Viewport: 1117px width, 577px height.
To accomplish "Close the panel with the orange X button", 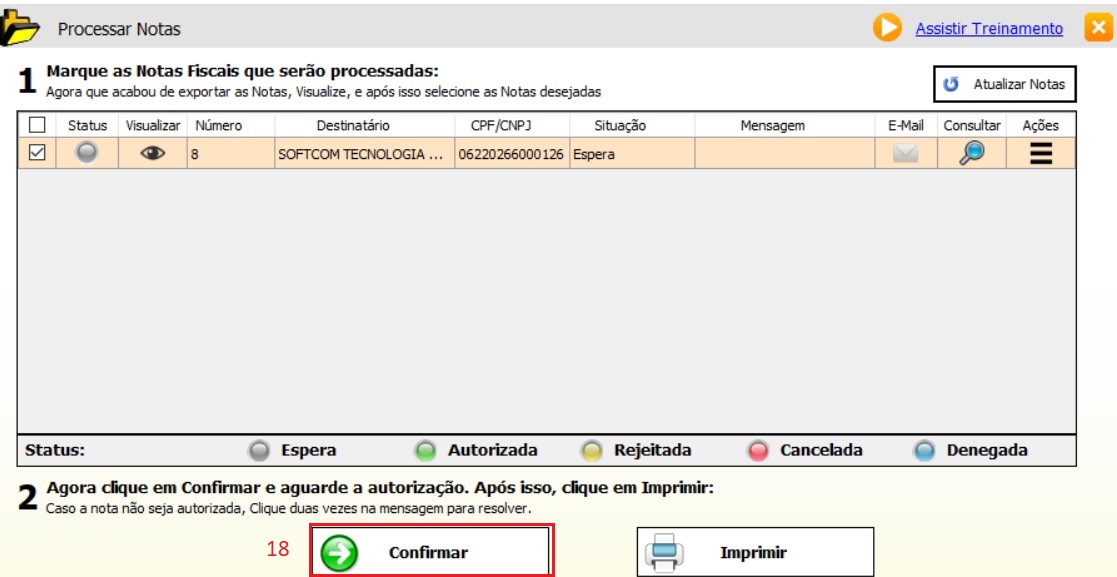I will tap(1097, 28).
